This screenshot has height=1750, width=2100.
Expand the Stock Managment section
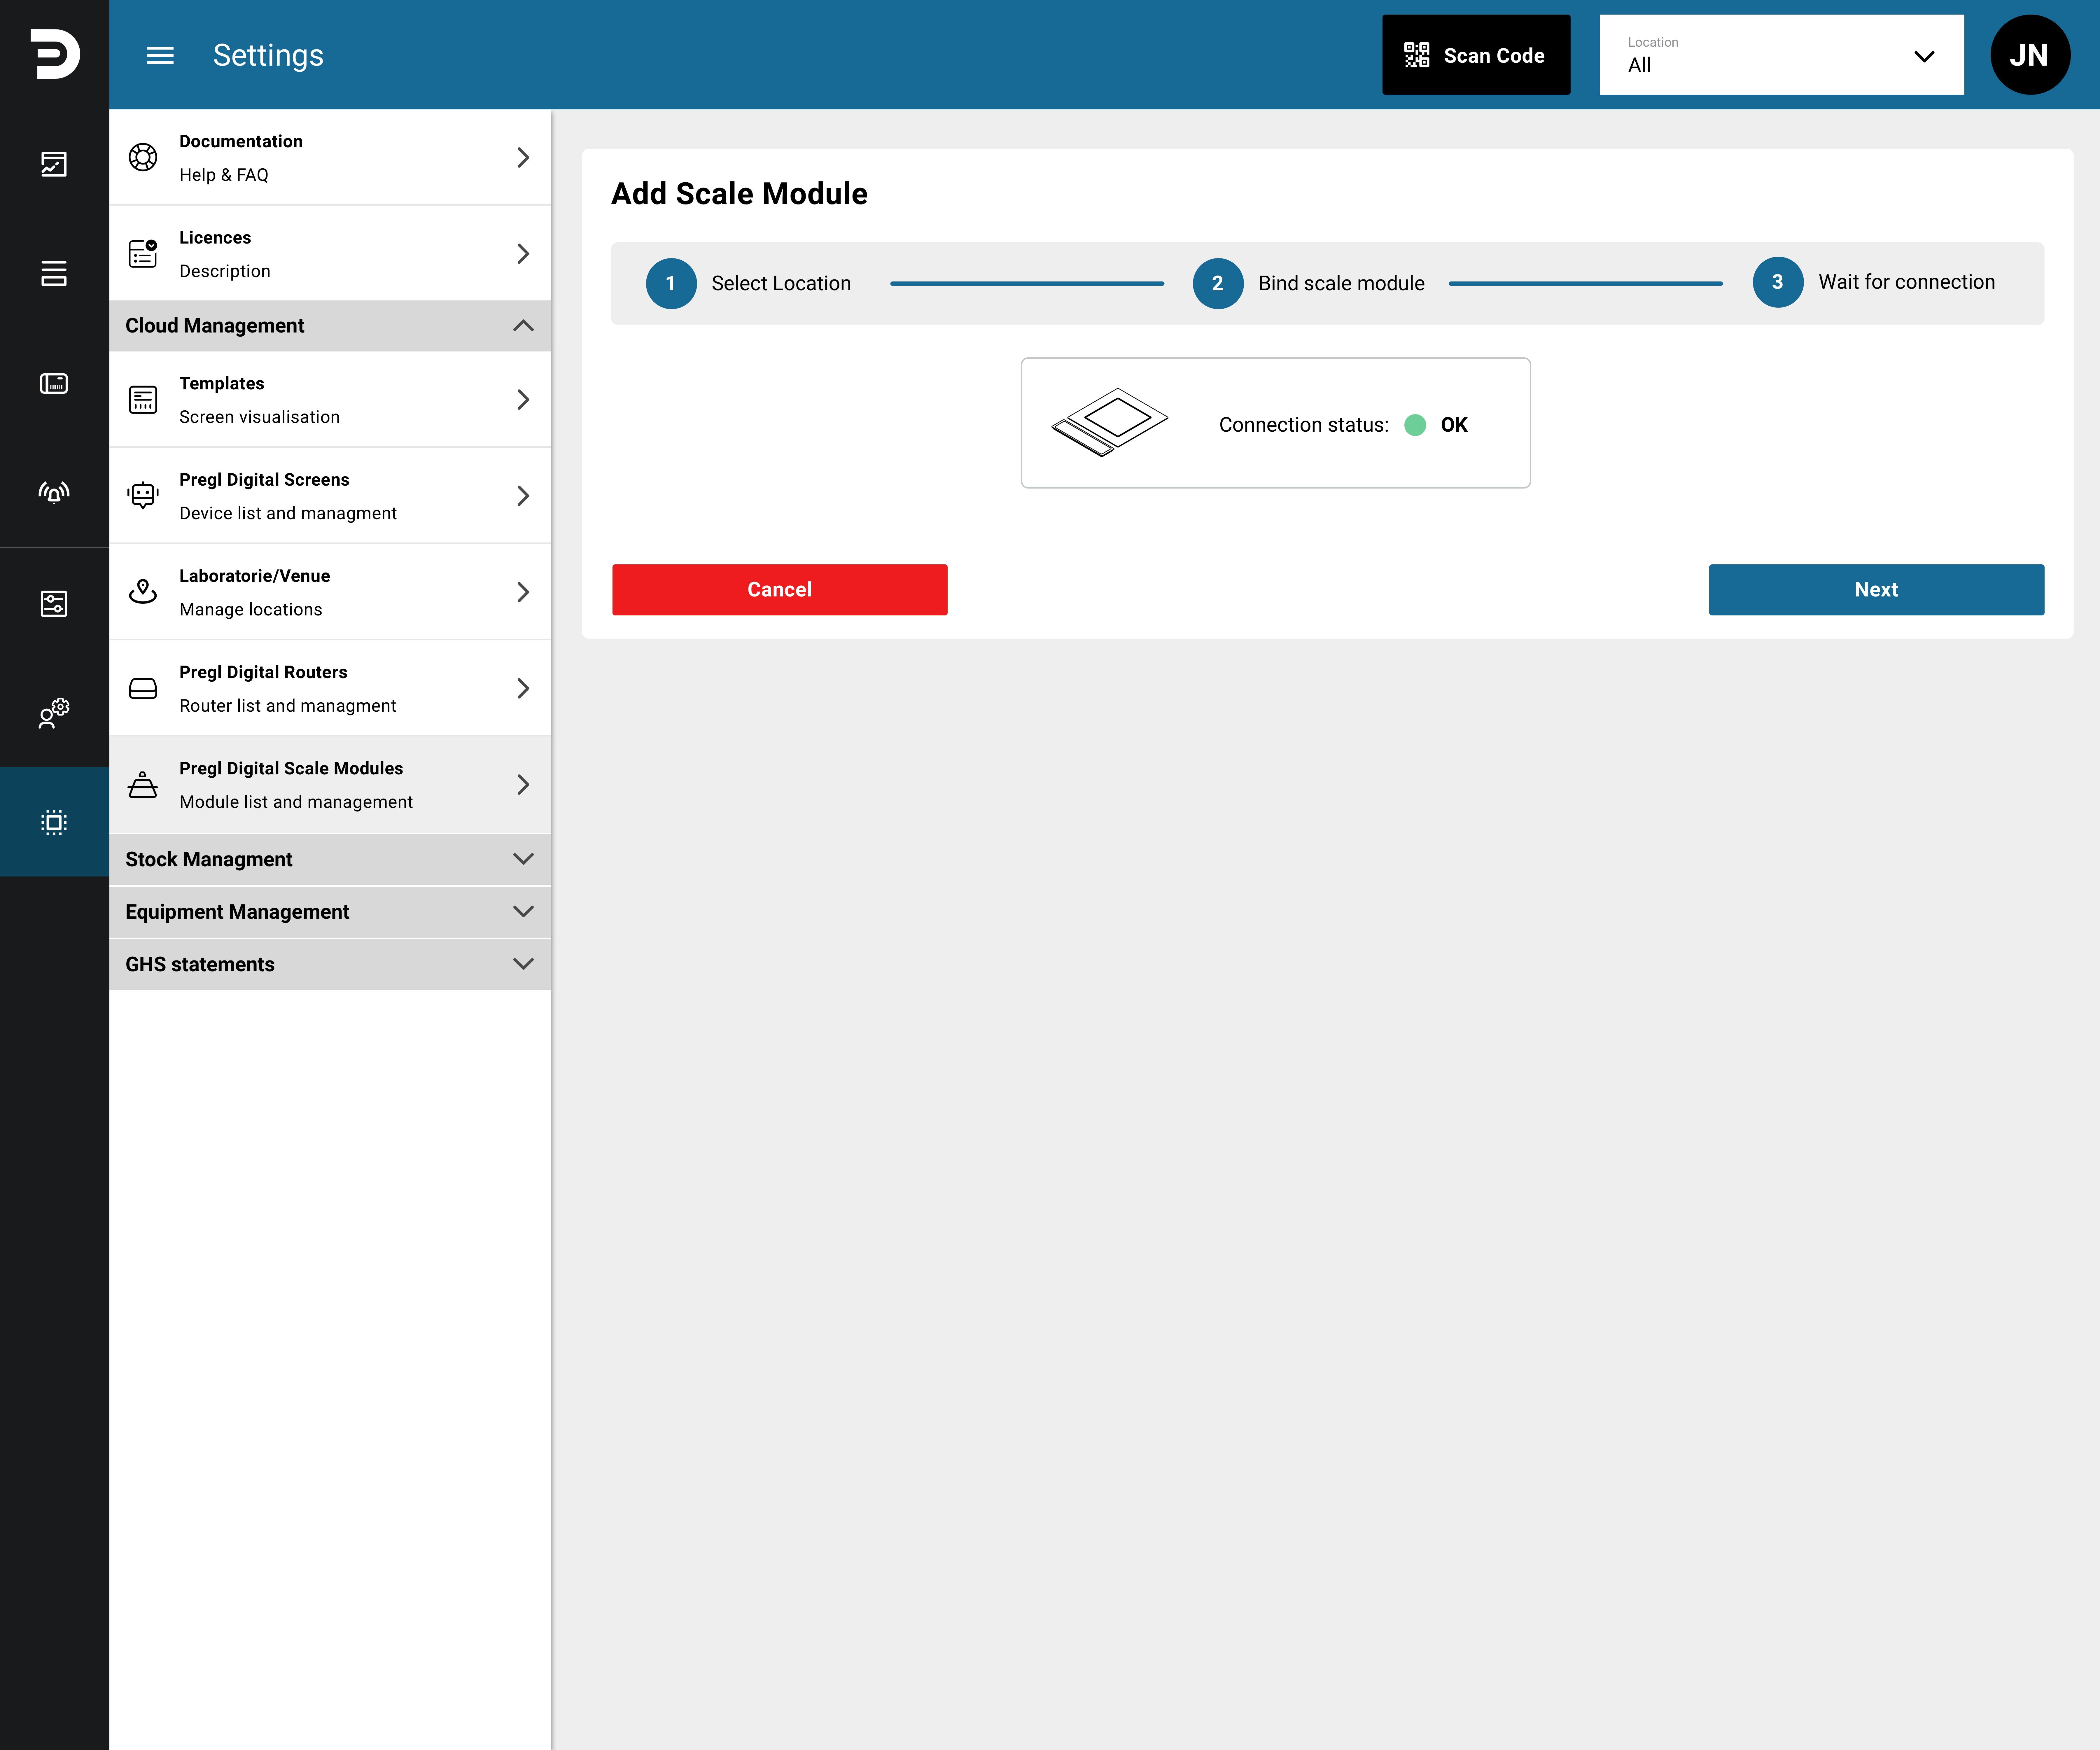(x=330, y=860)
